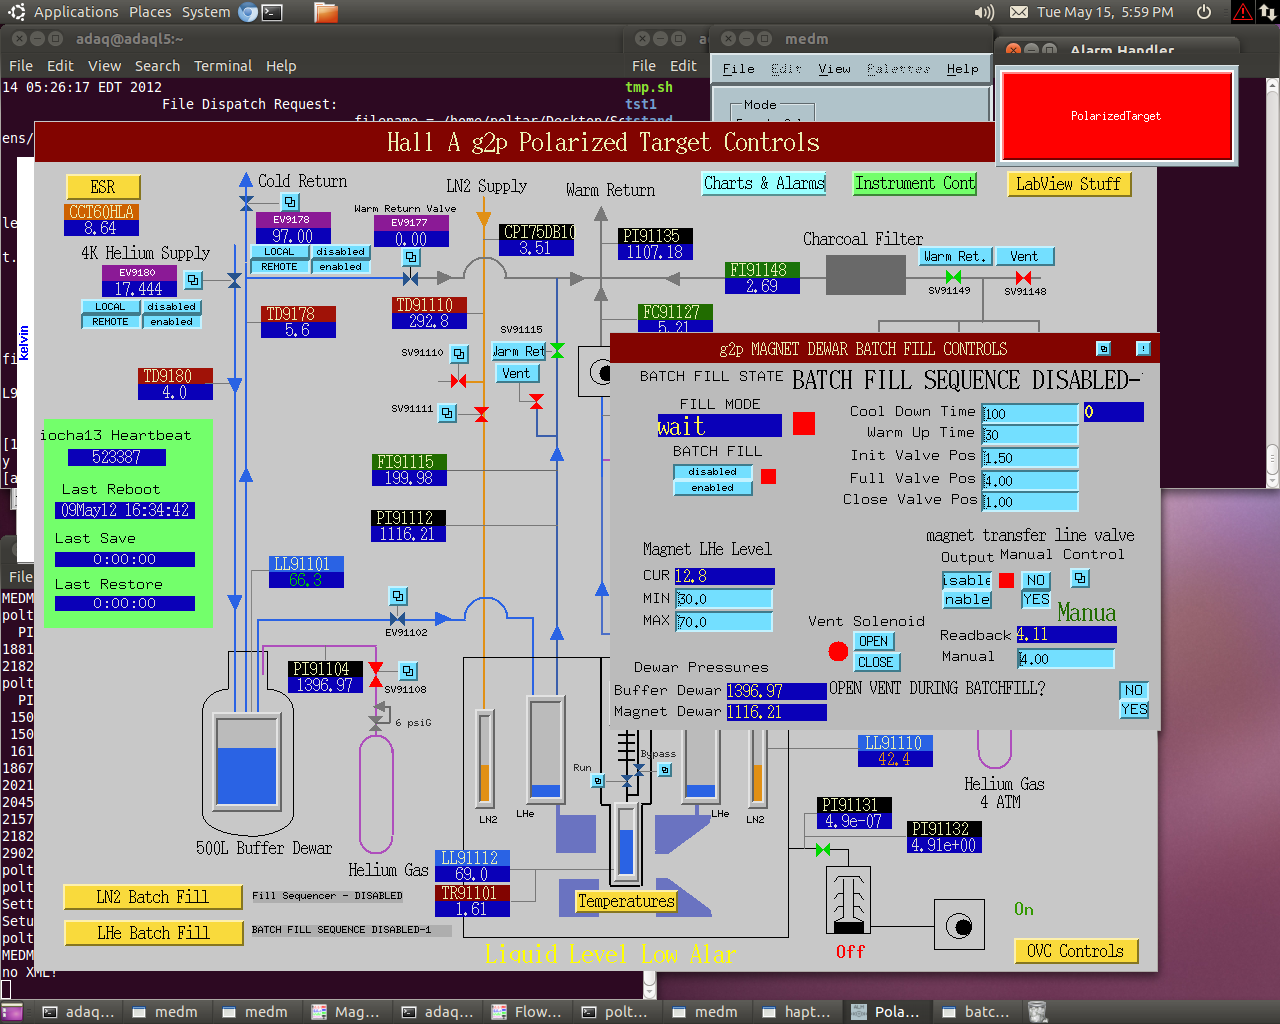Viewport: 1280px width, 1024px height.
Task: Open Terminal menu in terminal window
Action: coord(223,66)
